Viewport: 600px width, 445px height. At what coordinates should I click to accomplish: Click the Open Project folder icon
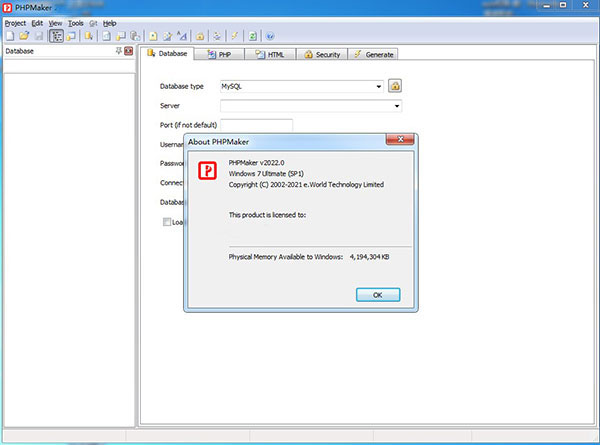tap(24, 36)
